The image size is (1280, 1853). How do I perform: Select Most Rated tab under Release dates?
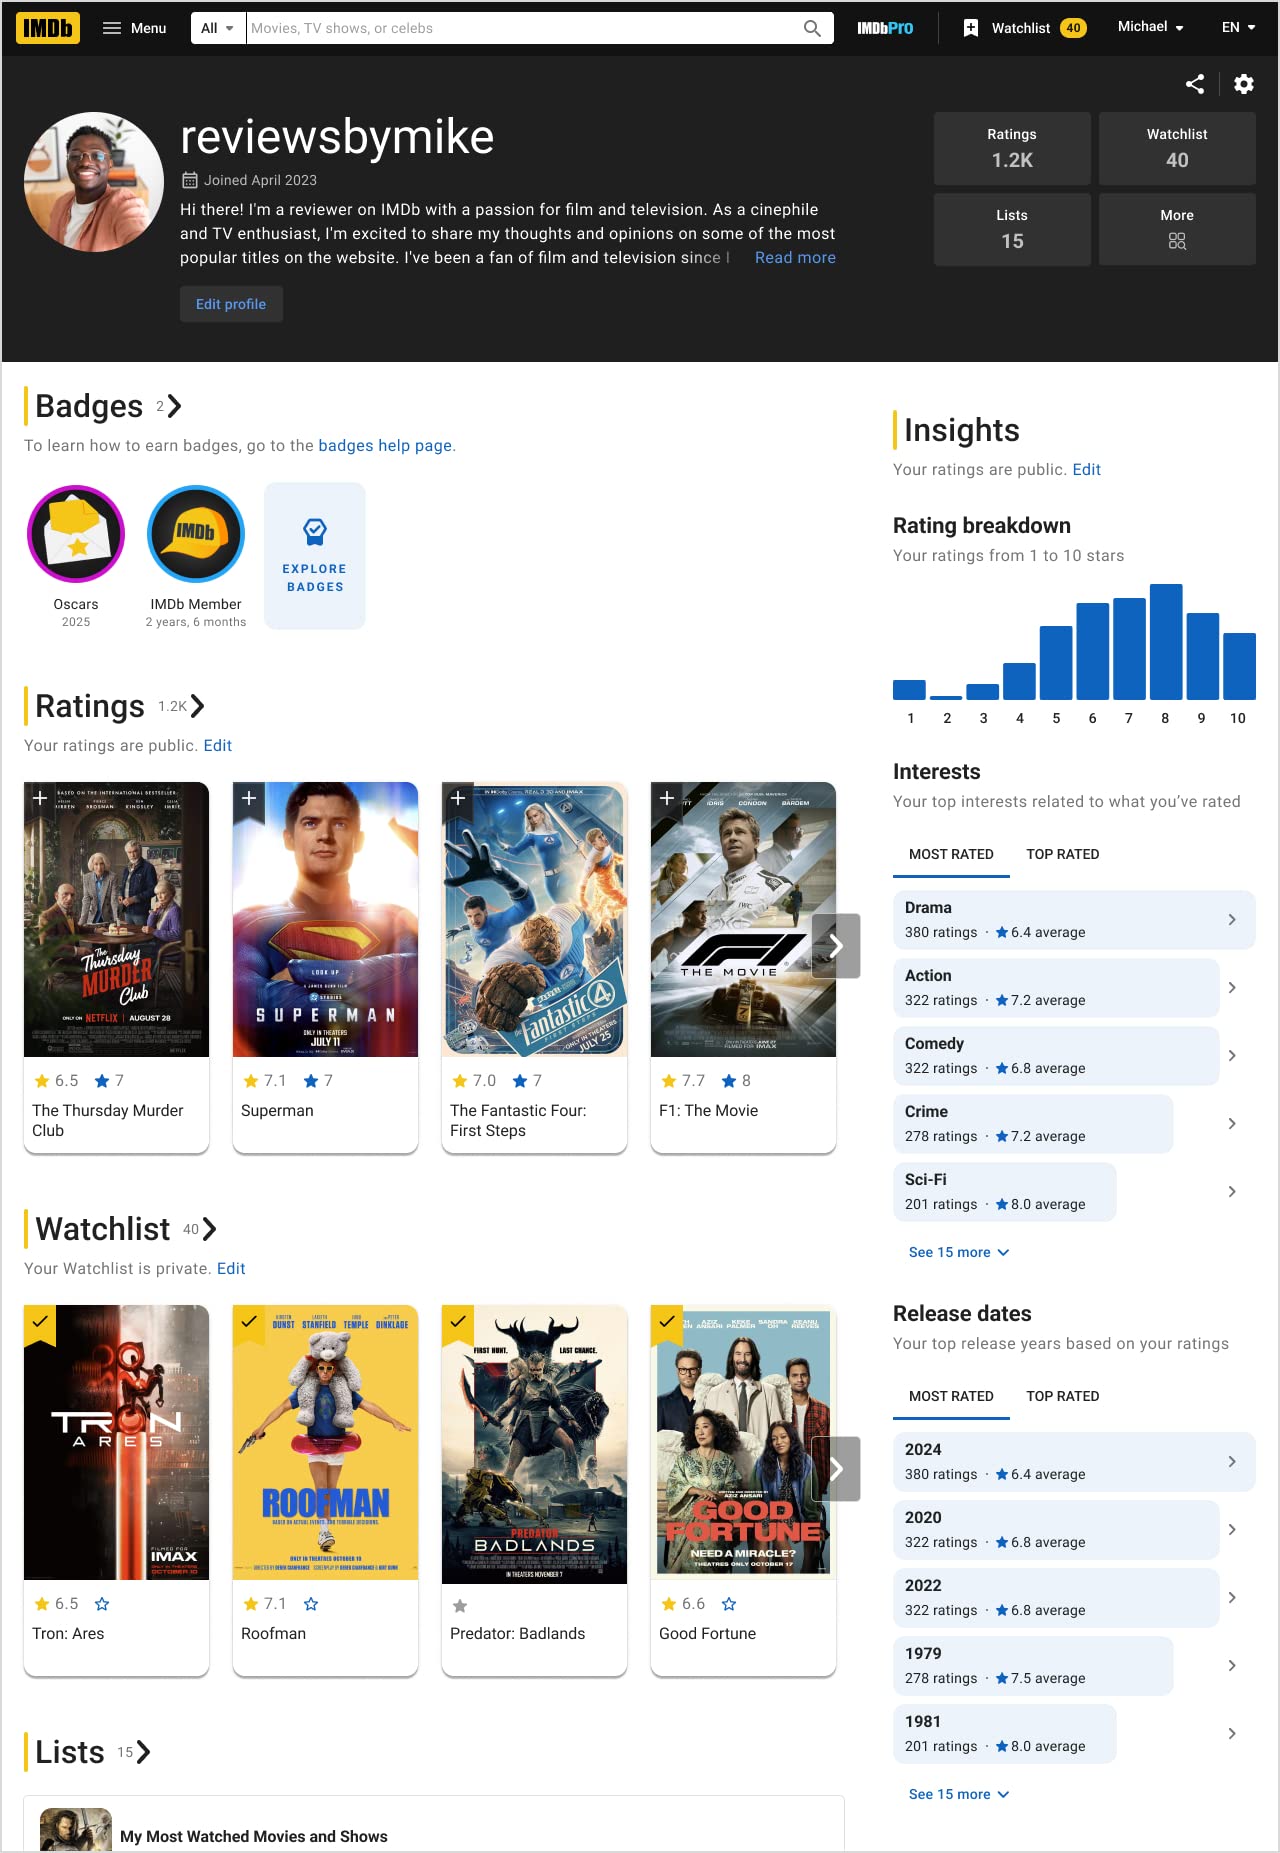pos(951,1396)
